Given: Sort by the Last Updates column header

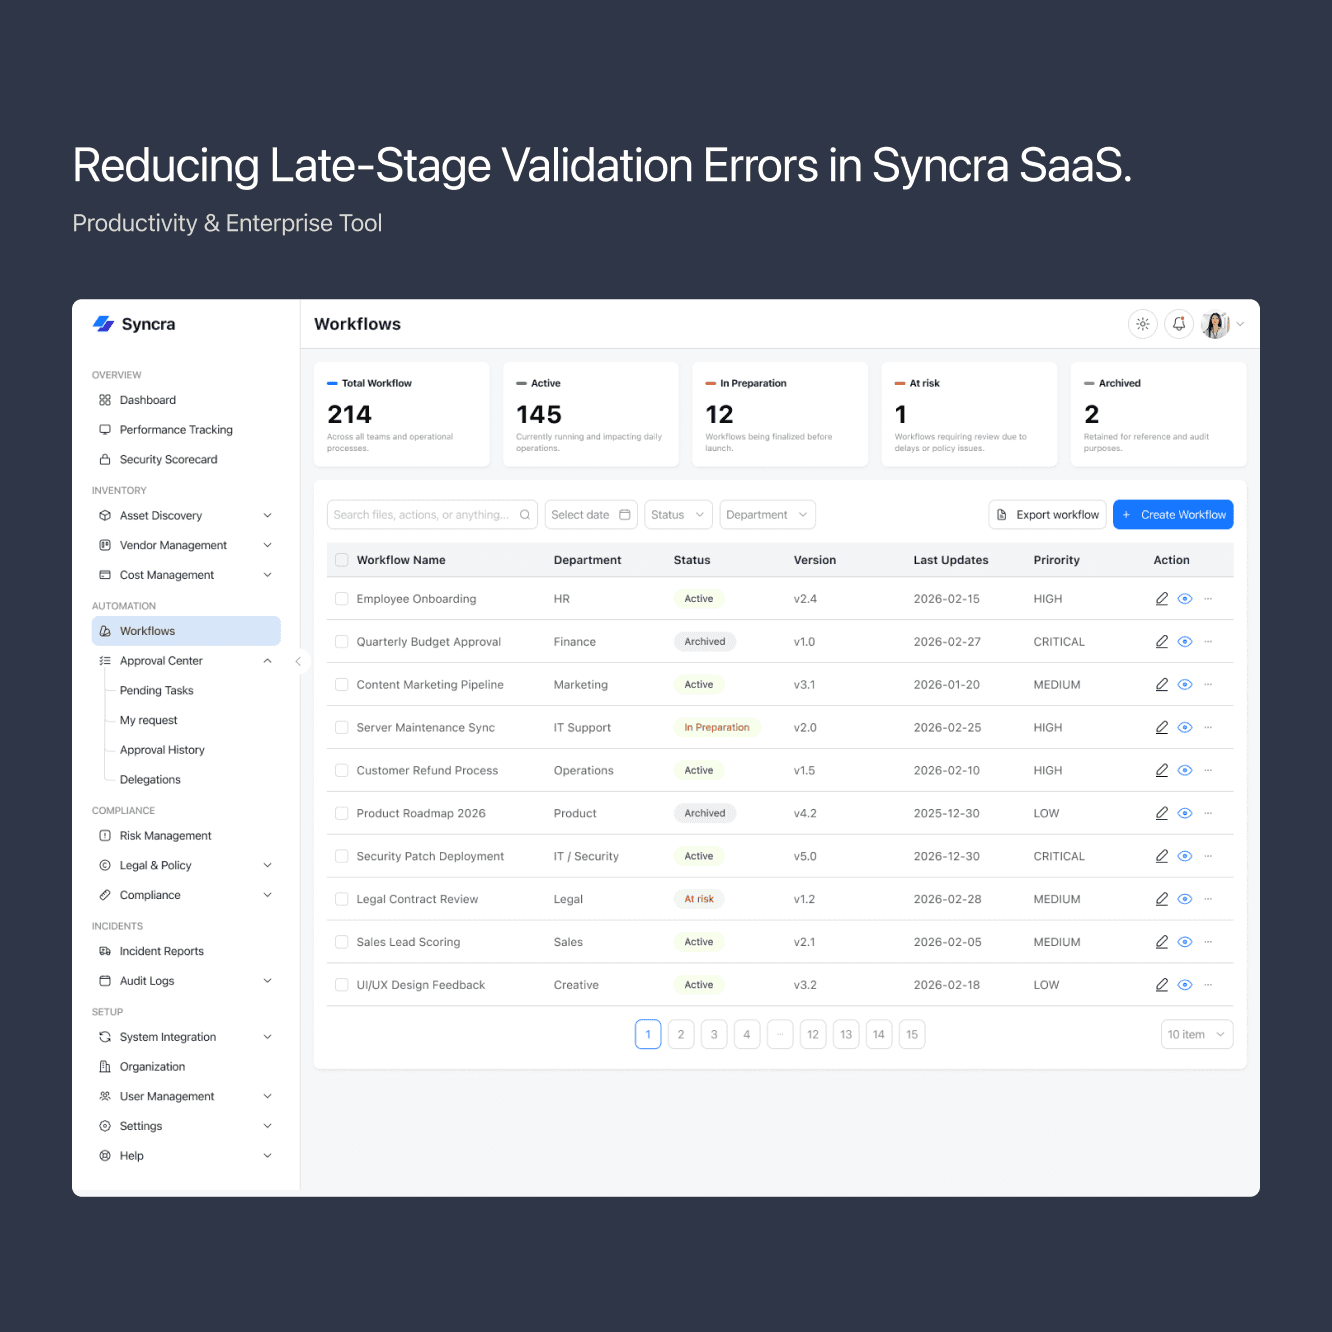Looking at the screenshot, I should tap(951, 560).
